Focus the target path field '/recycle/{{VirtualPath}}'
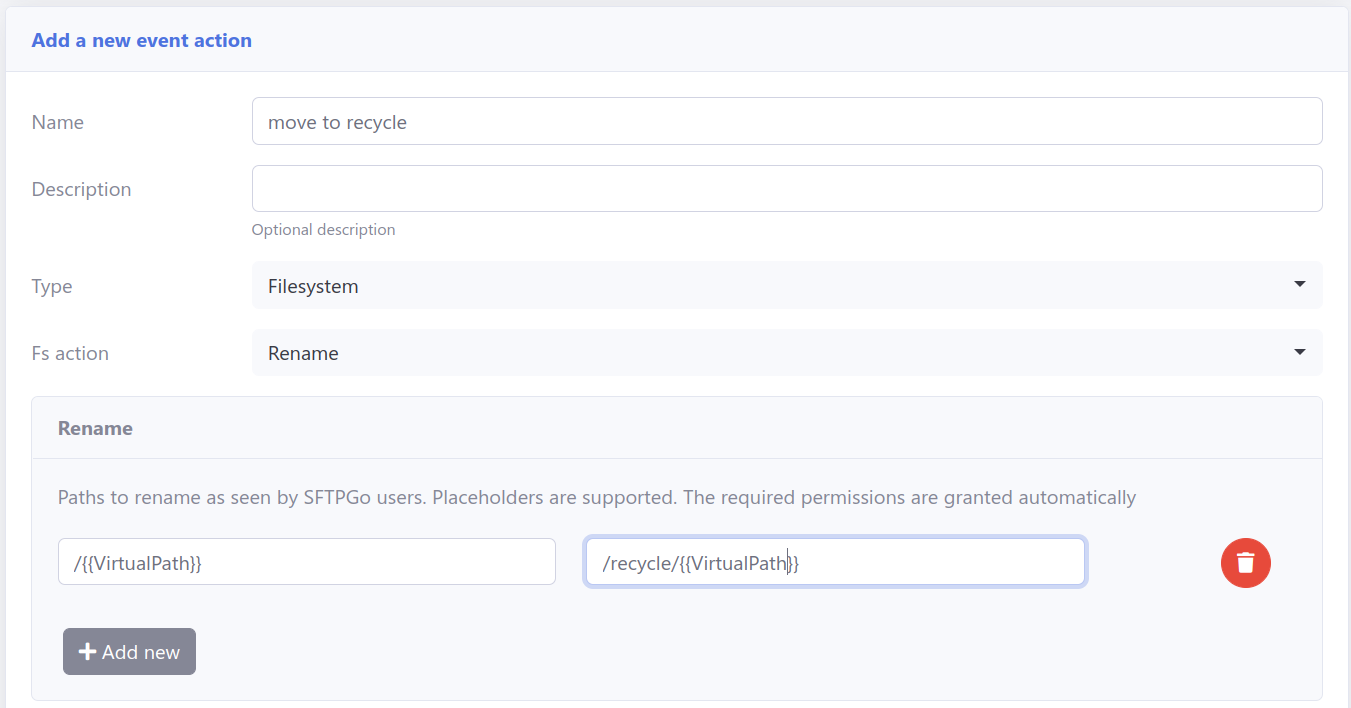The image size is (1351, 708). click(x=835, y=562)
